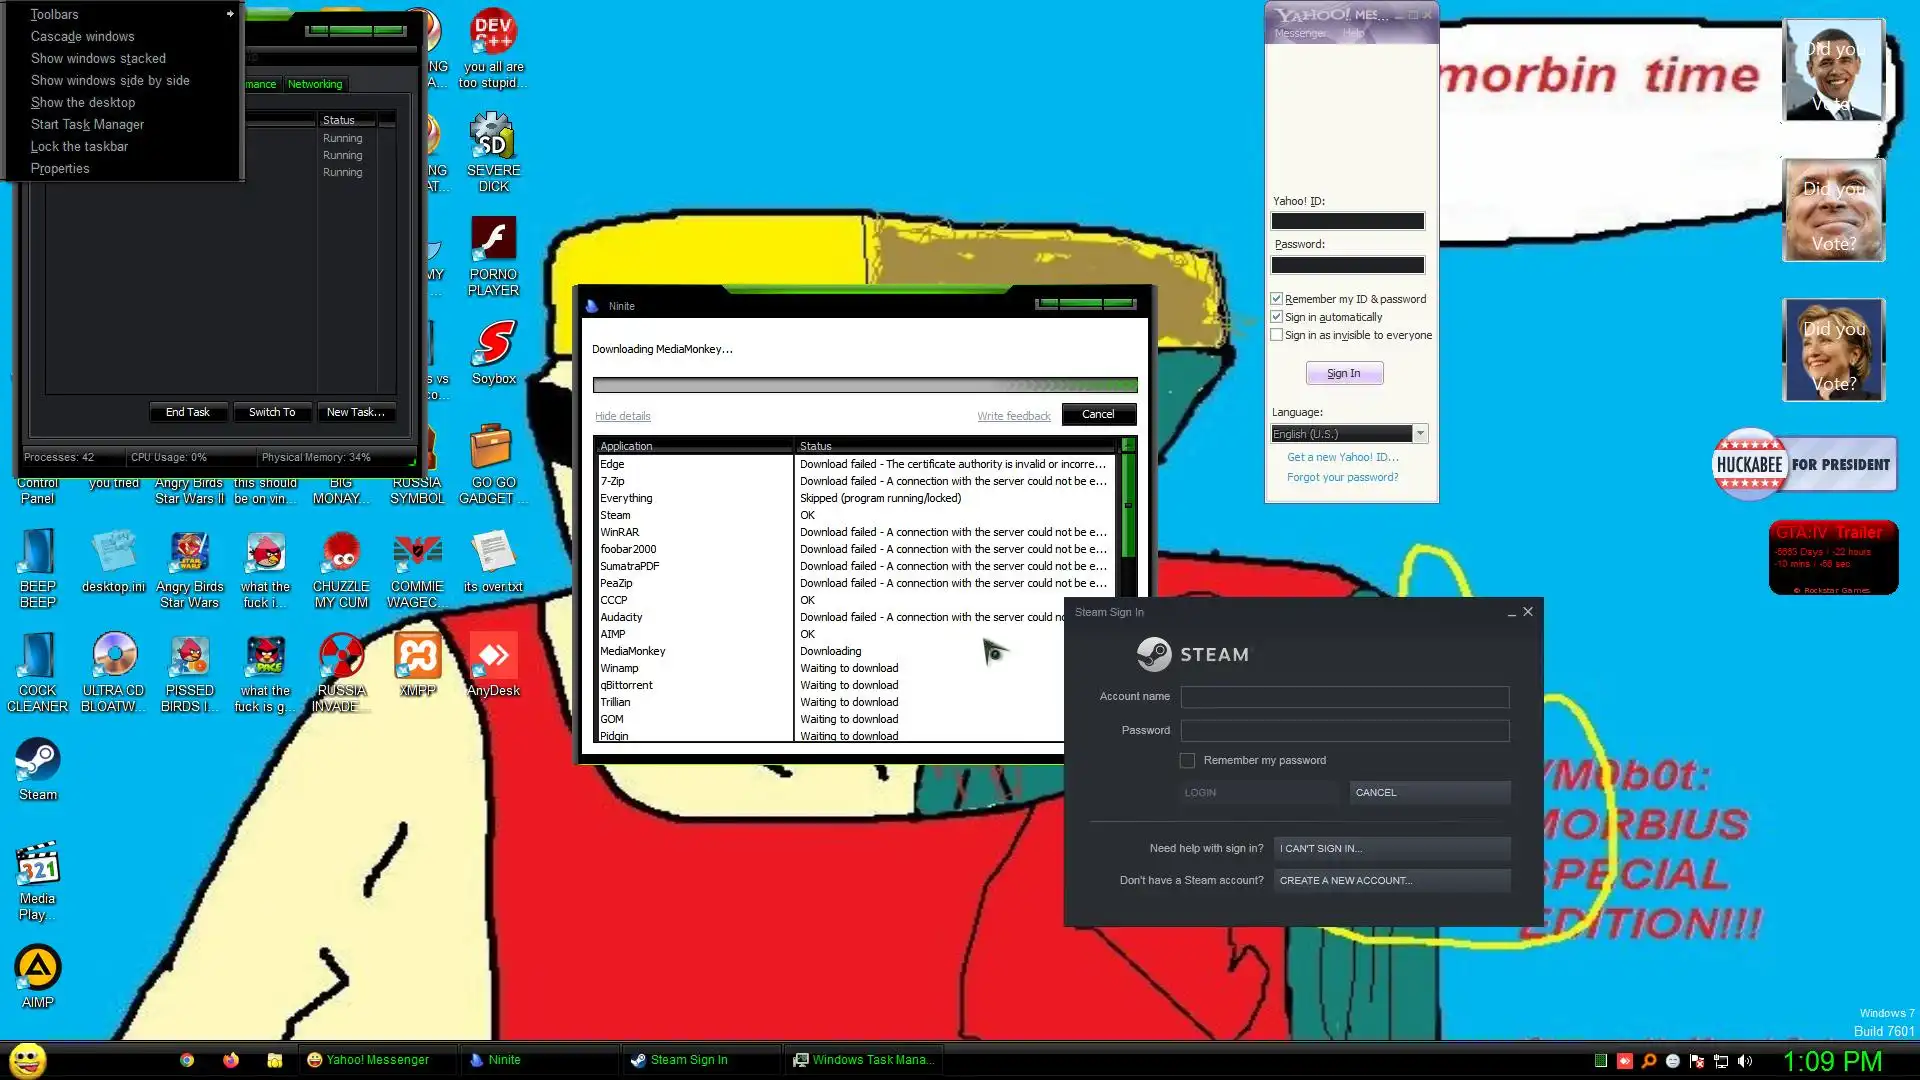Click the Steam Account name field

(1344, 697)
